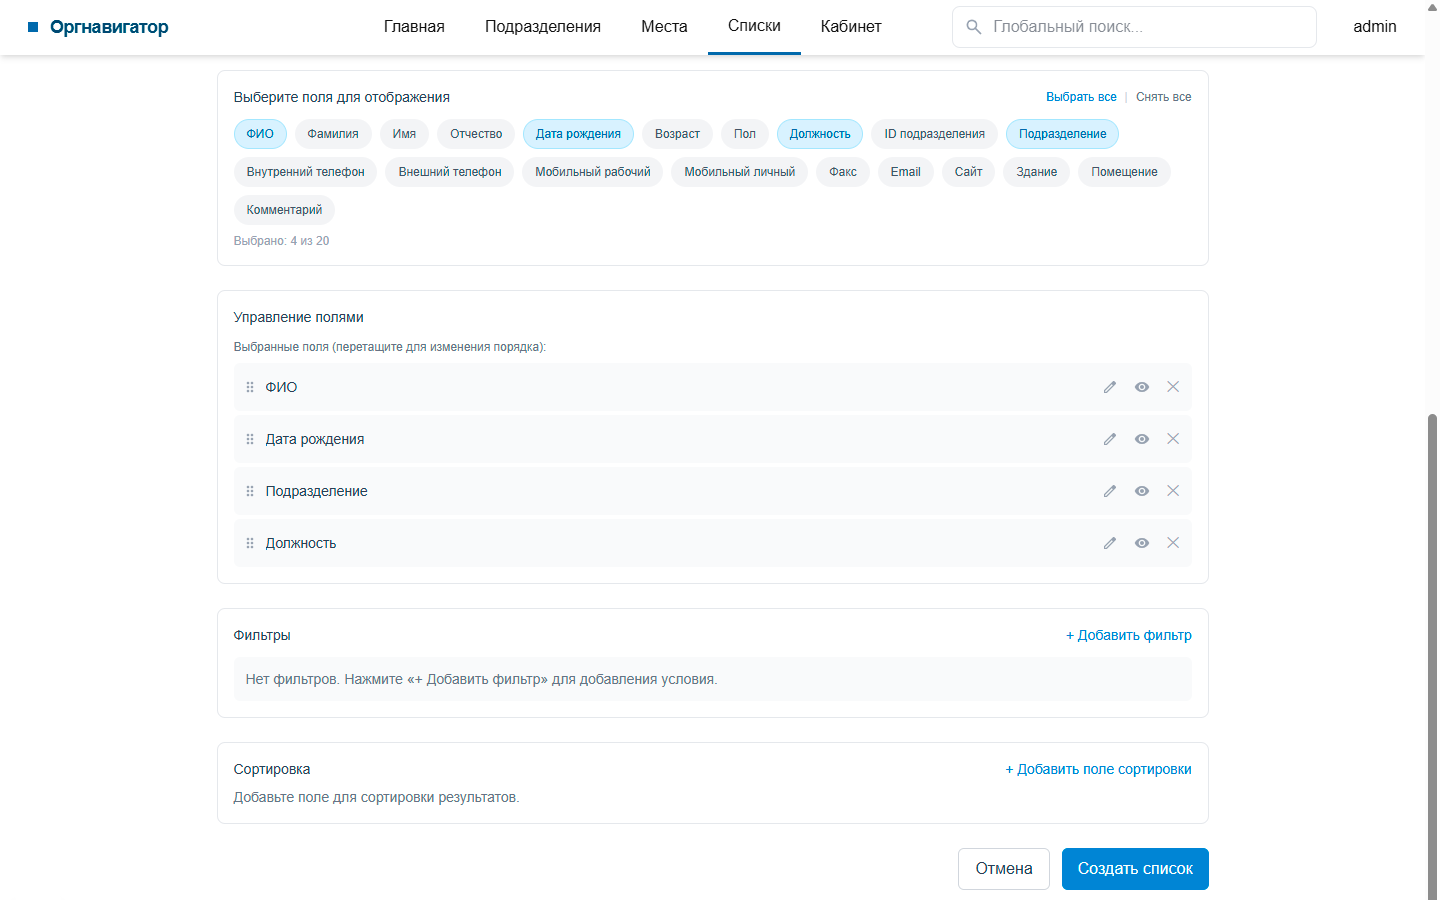Click the page vertical scrollbar thumb
This screenshot has height=900, width=1440.
[1432, 655]
